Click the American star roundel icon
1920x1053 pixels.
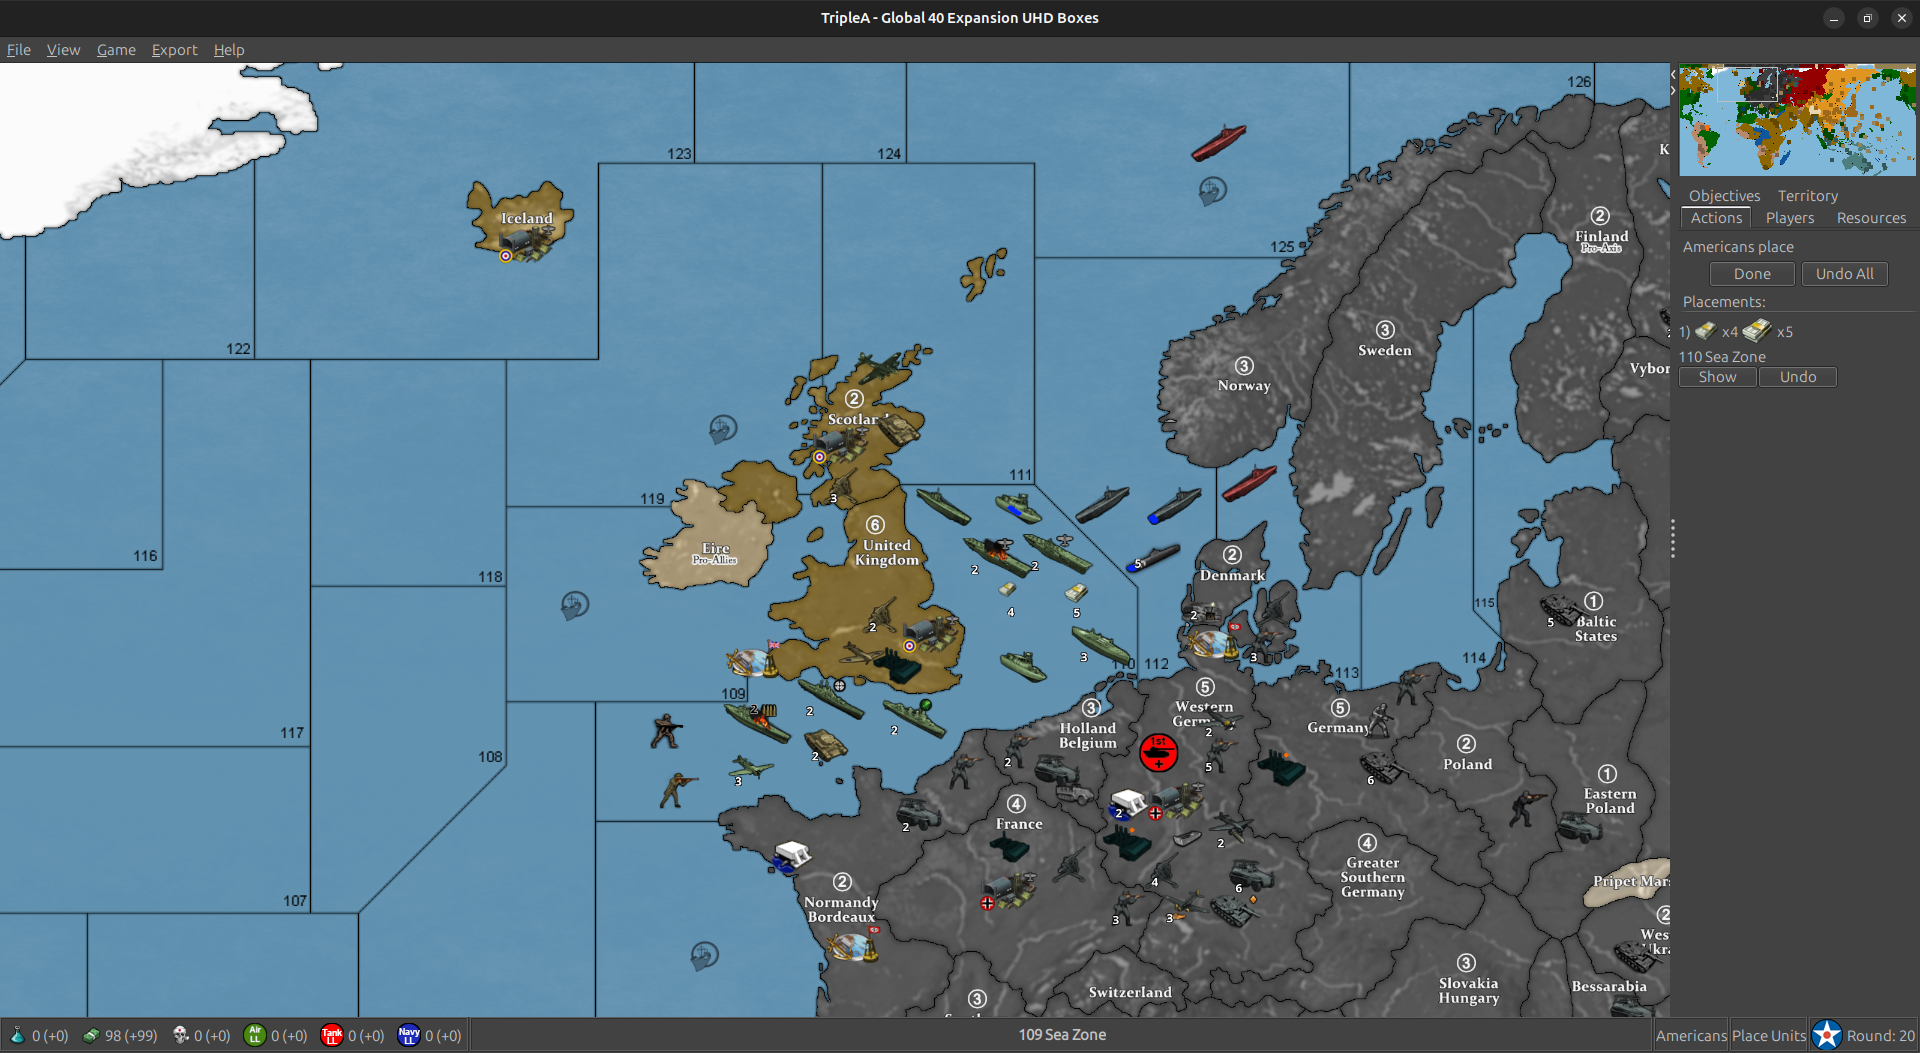coord(1827,1035)
